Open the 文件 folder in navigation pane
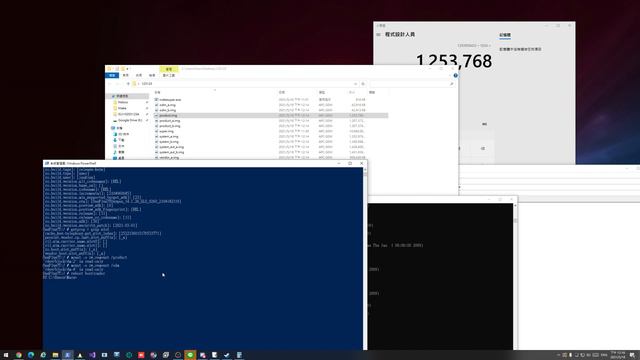 click(x=121, y=146)
